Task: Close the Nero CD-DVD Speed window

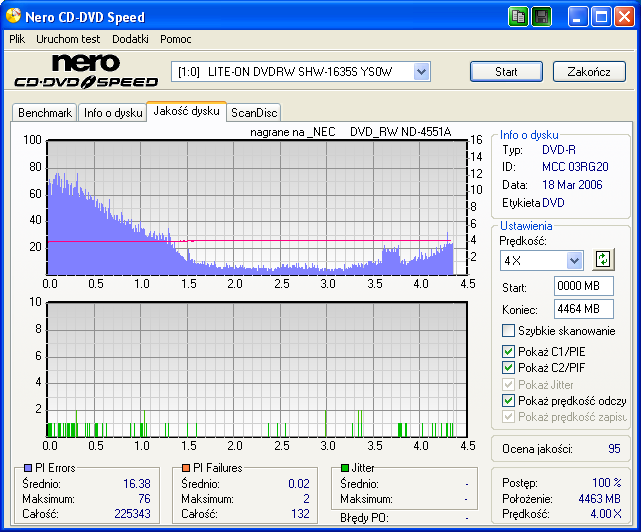Action: (x=624, y=17)
